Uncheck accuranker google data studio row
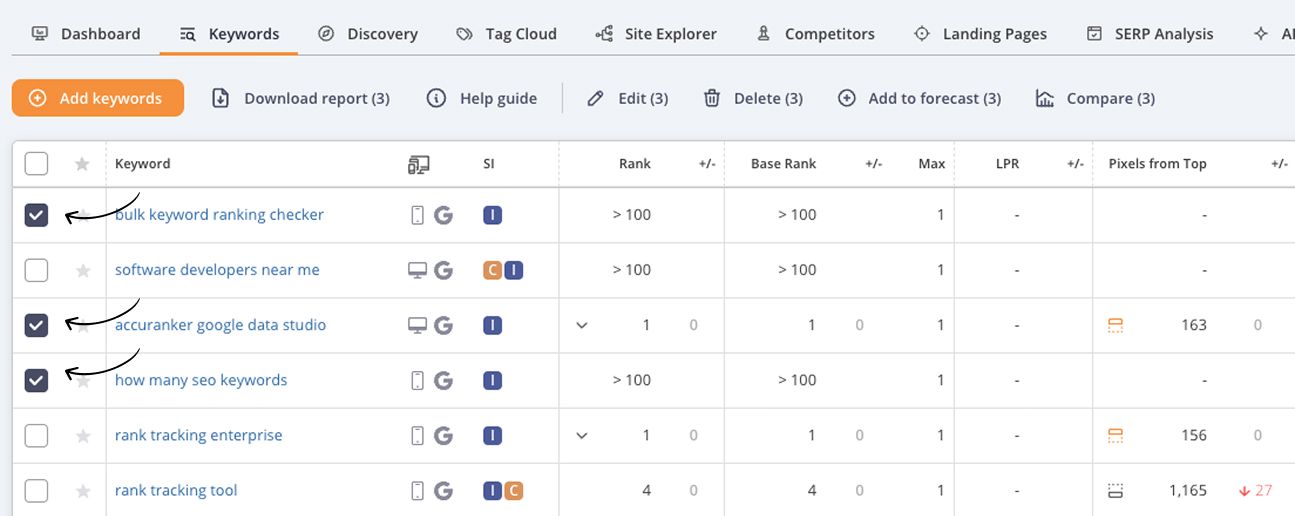Screen dimensions: 1295x516 pos(36,325)
